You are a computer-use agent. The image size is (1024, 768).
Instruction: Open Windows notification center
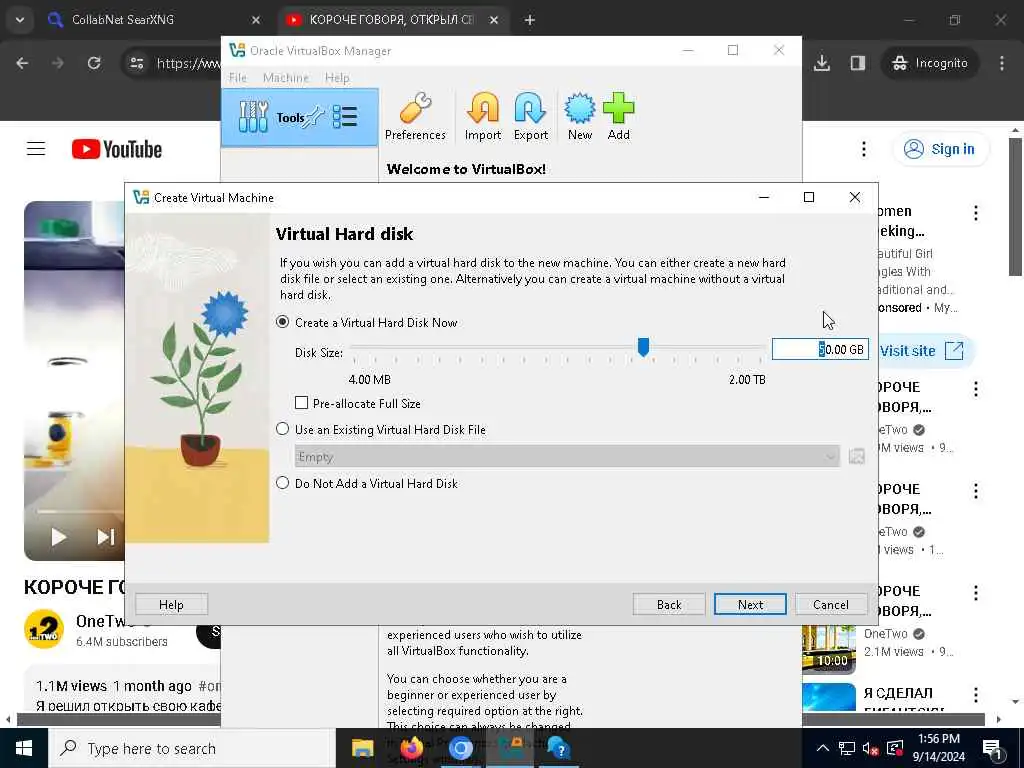(x=992, y=748)
